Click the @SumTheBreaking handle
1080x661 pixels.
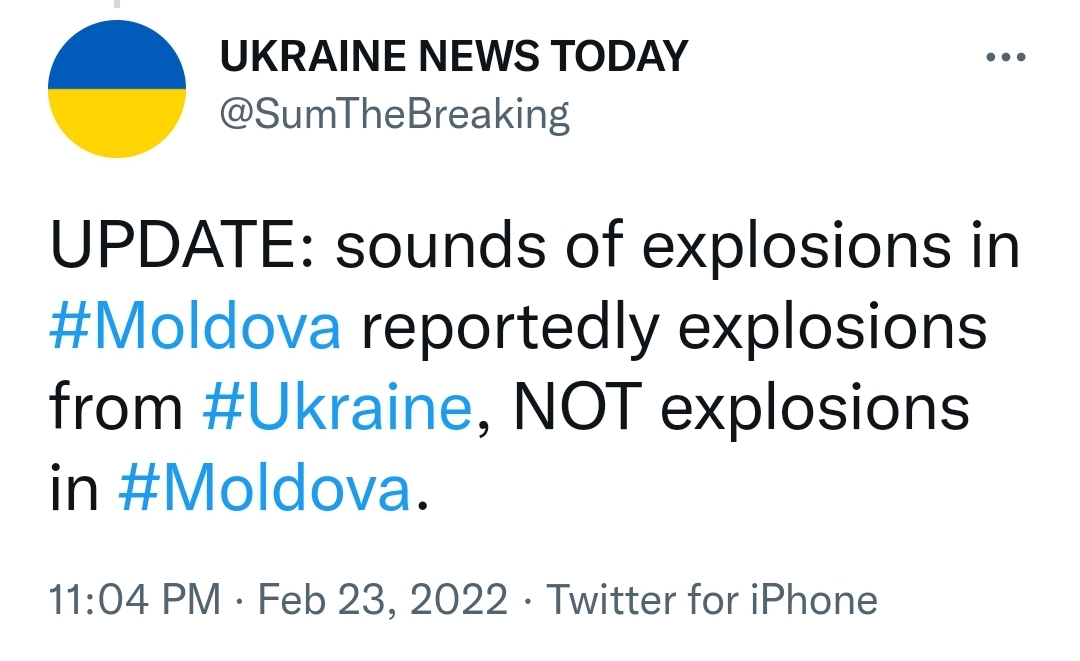pos(394,115)
